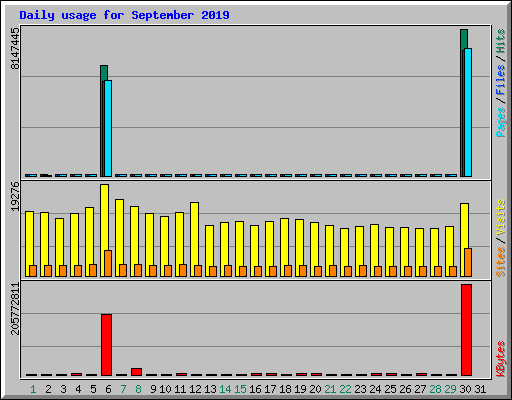Click the day label 11
This screenshot has height=400, width=512.
coord(180,389)
